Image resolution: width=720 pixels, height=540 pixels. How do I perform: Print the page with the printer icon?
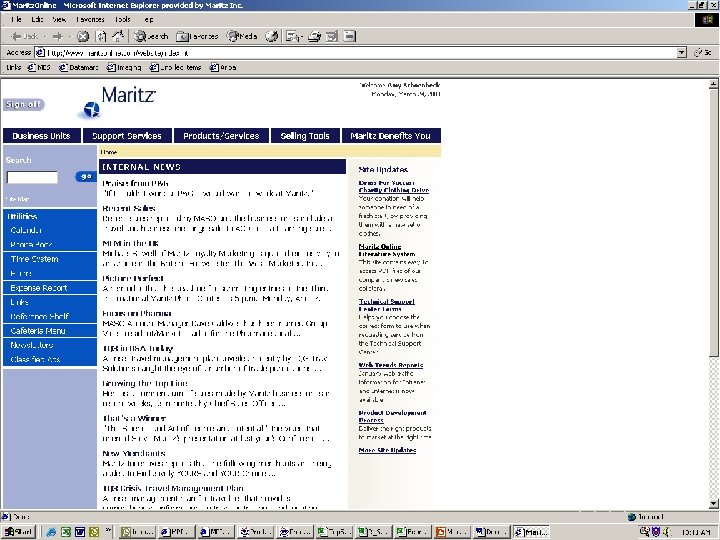pos(314,36)
